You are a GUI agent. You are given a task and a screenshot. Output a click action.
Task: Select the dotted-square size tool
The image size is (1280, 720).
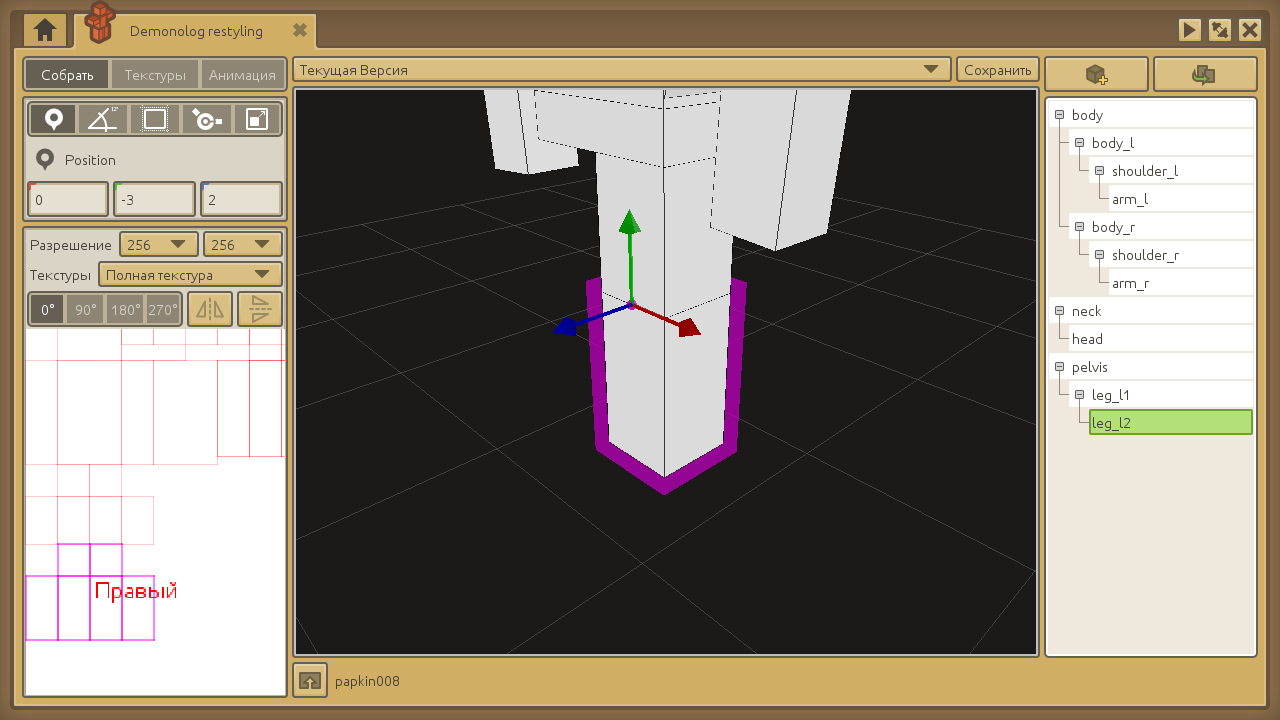coord(155,119)
